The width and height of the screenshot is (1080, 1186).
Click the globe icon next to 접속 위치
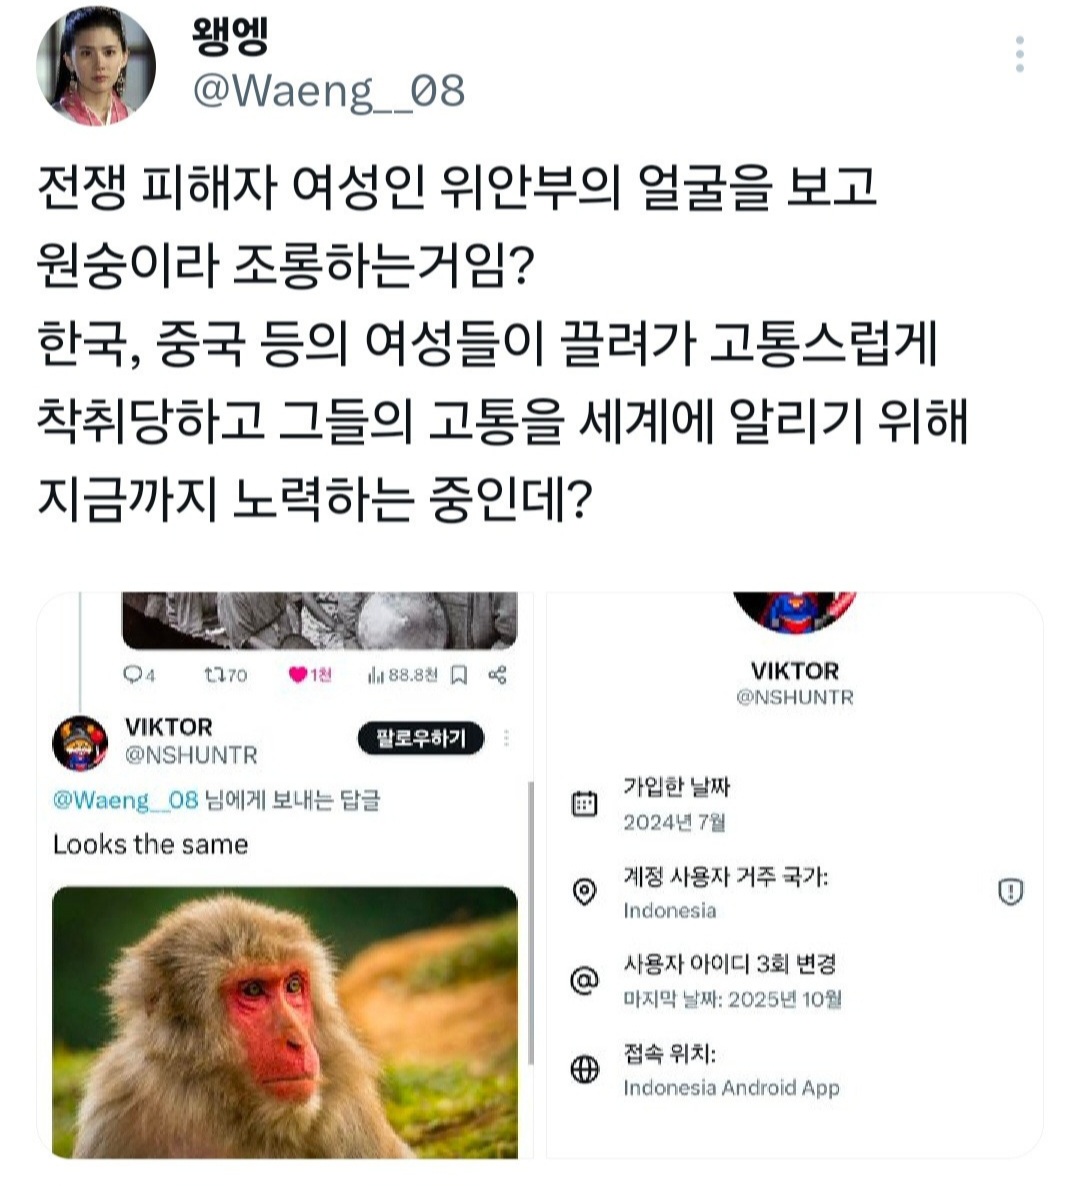point(584,1069)
